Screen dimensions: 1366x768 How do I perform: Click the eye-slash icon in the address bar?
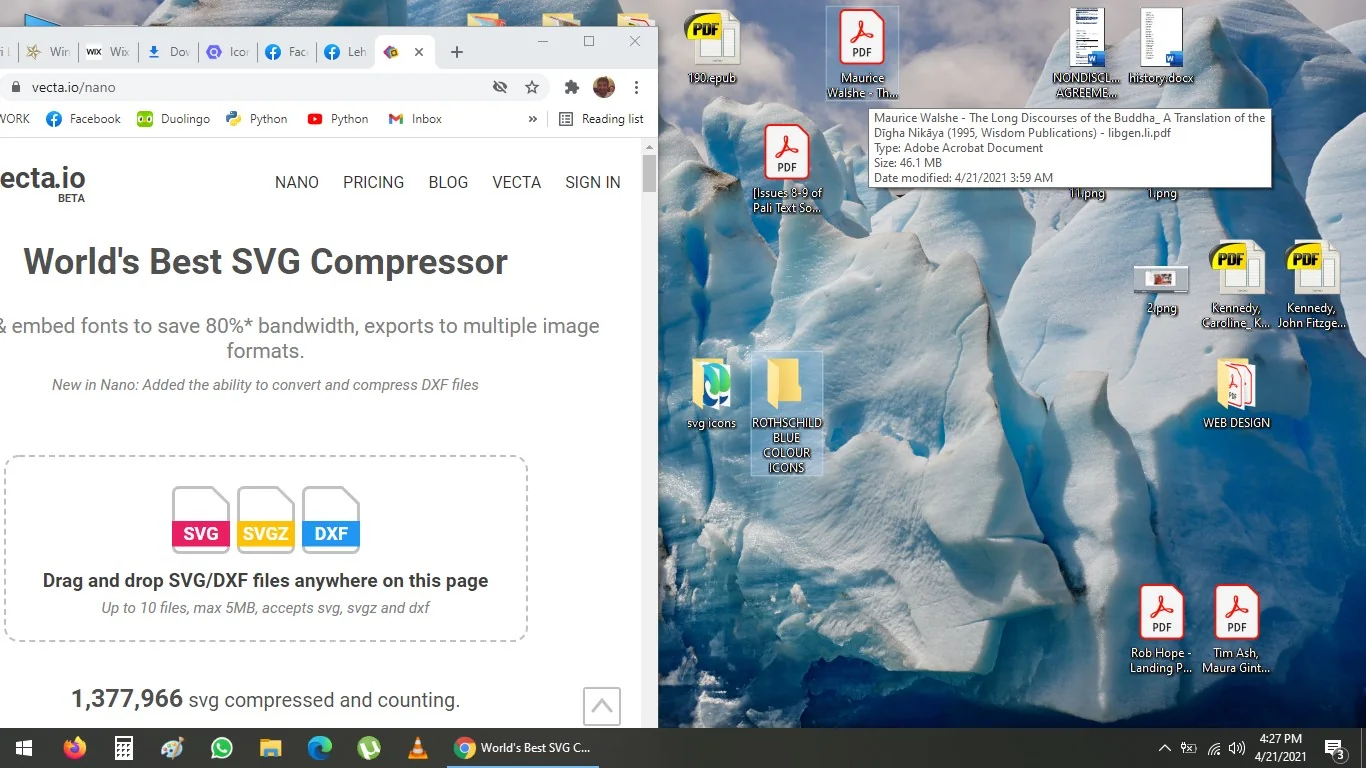tap(500, 87)
